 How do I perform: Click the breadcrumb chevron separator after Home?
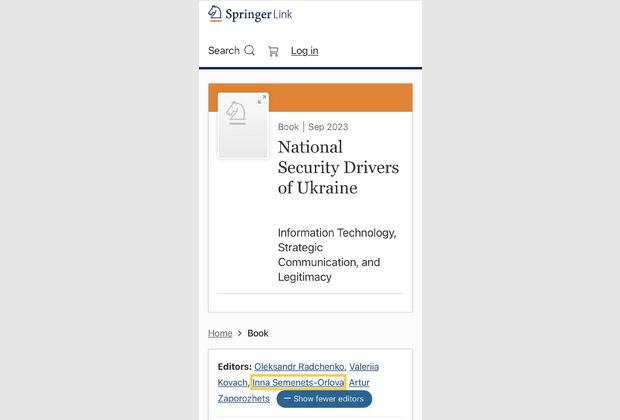pos(240,333)
